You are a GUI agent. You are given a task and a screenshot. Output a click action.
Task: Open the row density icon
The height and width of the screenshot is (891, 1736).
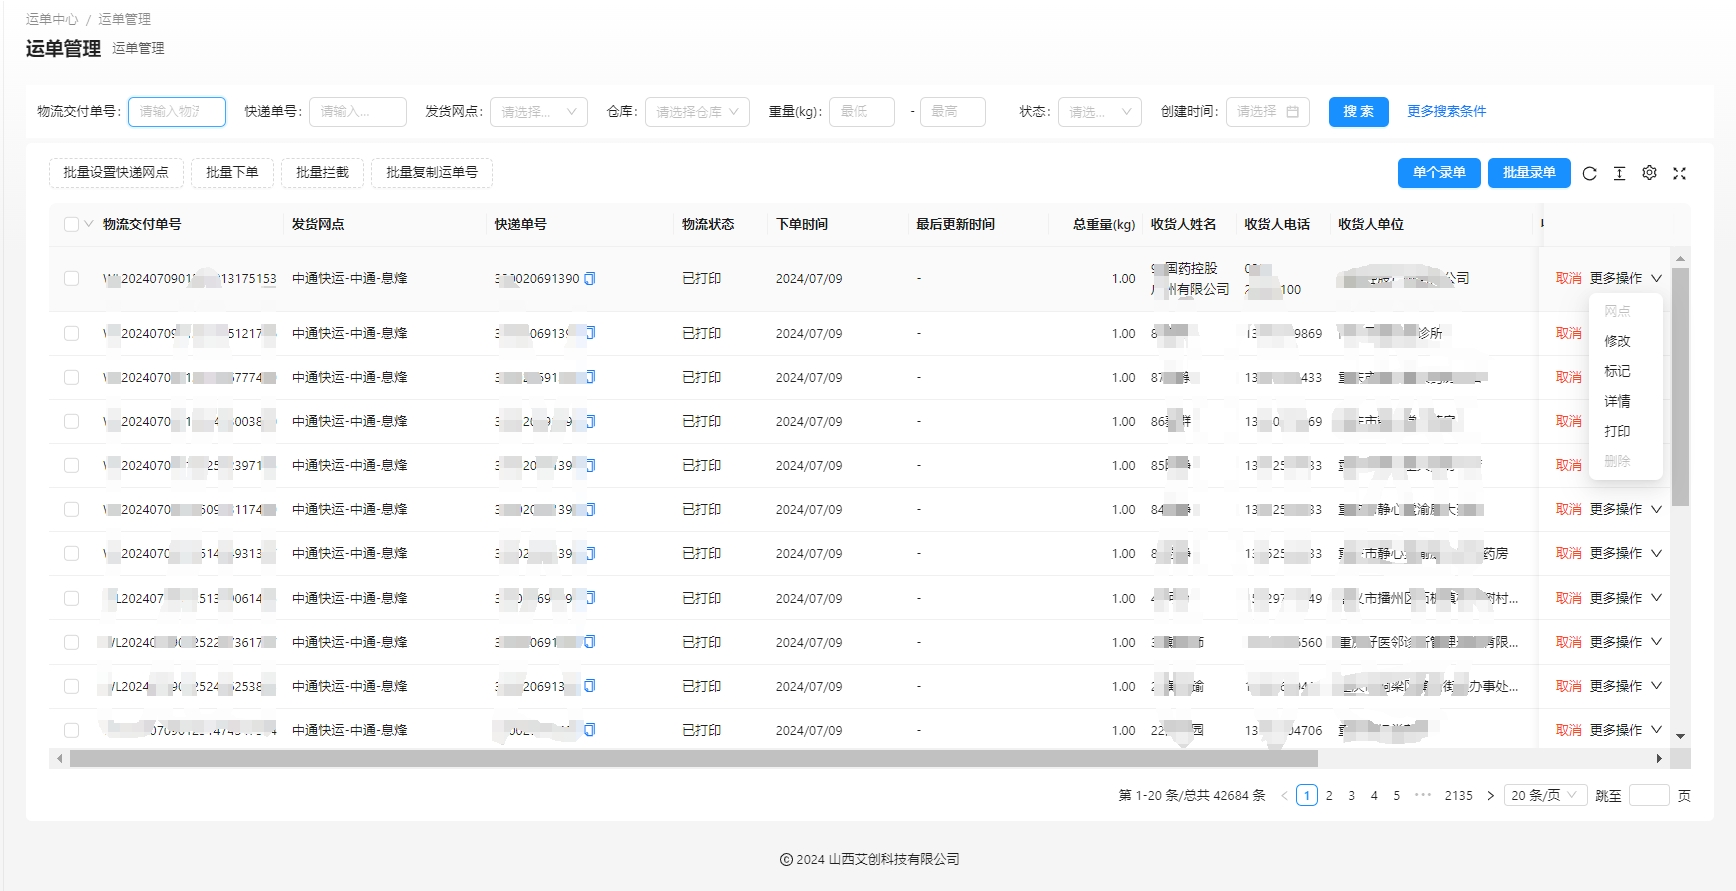tap(1619, 173)
